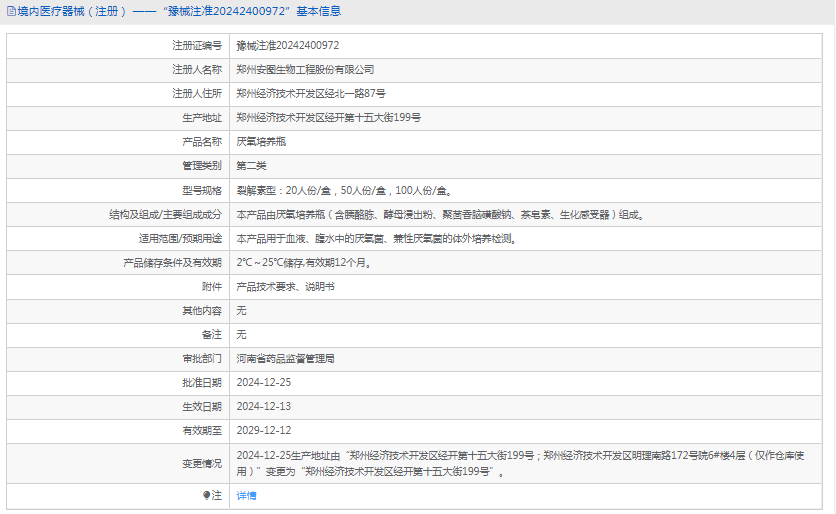Select the 注册证编号 label cell

pos(118,46)
